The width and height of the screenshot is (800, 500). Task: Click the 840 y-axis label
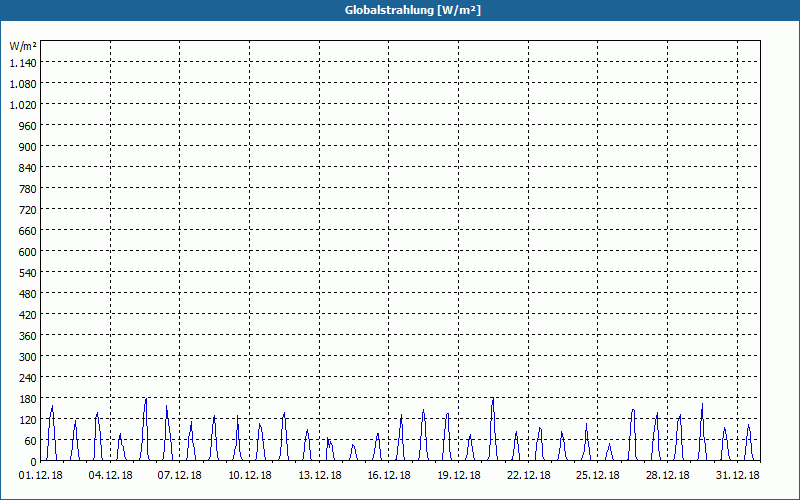pos(28,168)
